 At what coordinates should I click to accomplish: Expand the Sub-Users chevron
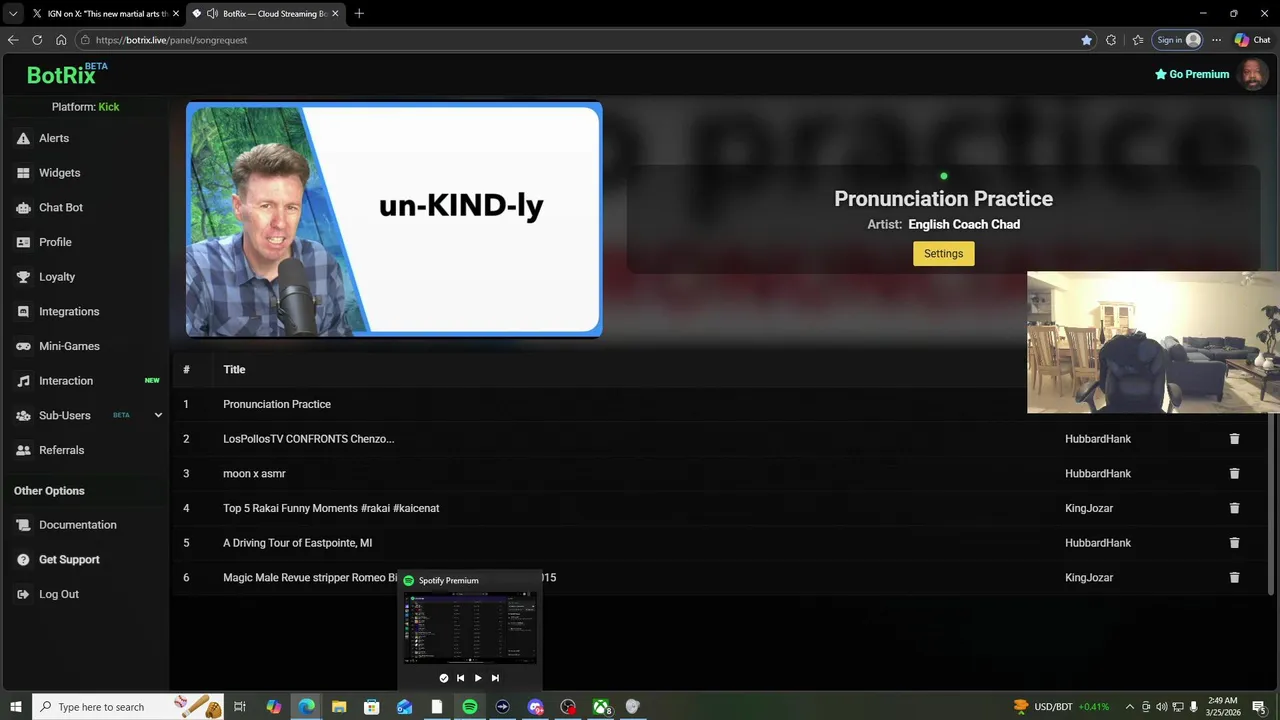pos(158,415)
